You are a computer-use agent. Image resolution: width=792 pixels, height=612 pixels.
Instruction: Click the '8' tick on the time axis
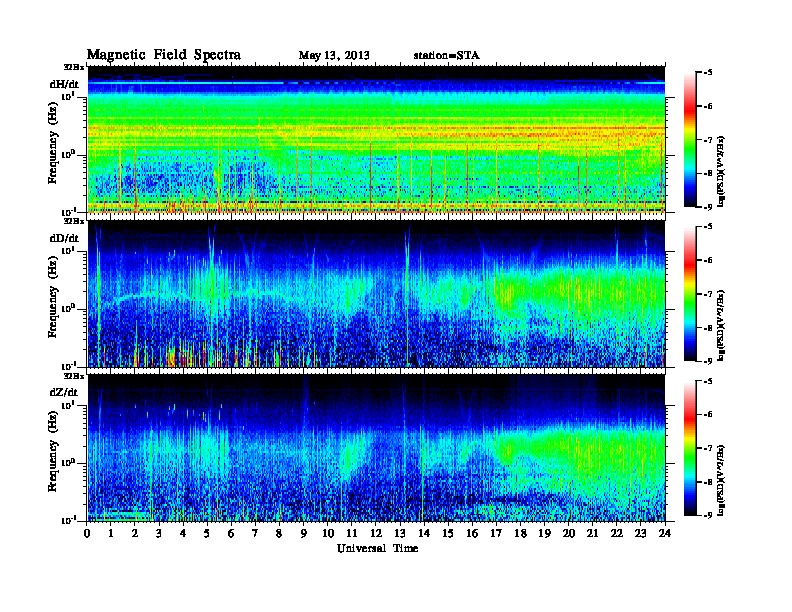coord(279,534)
